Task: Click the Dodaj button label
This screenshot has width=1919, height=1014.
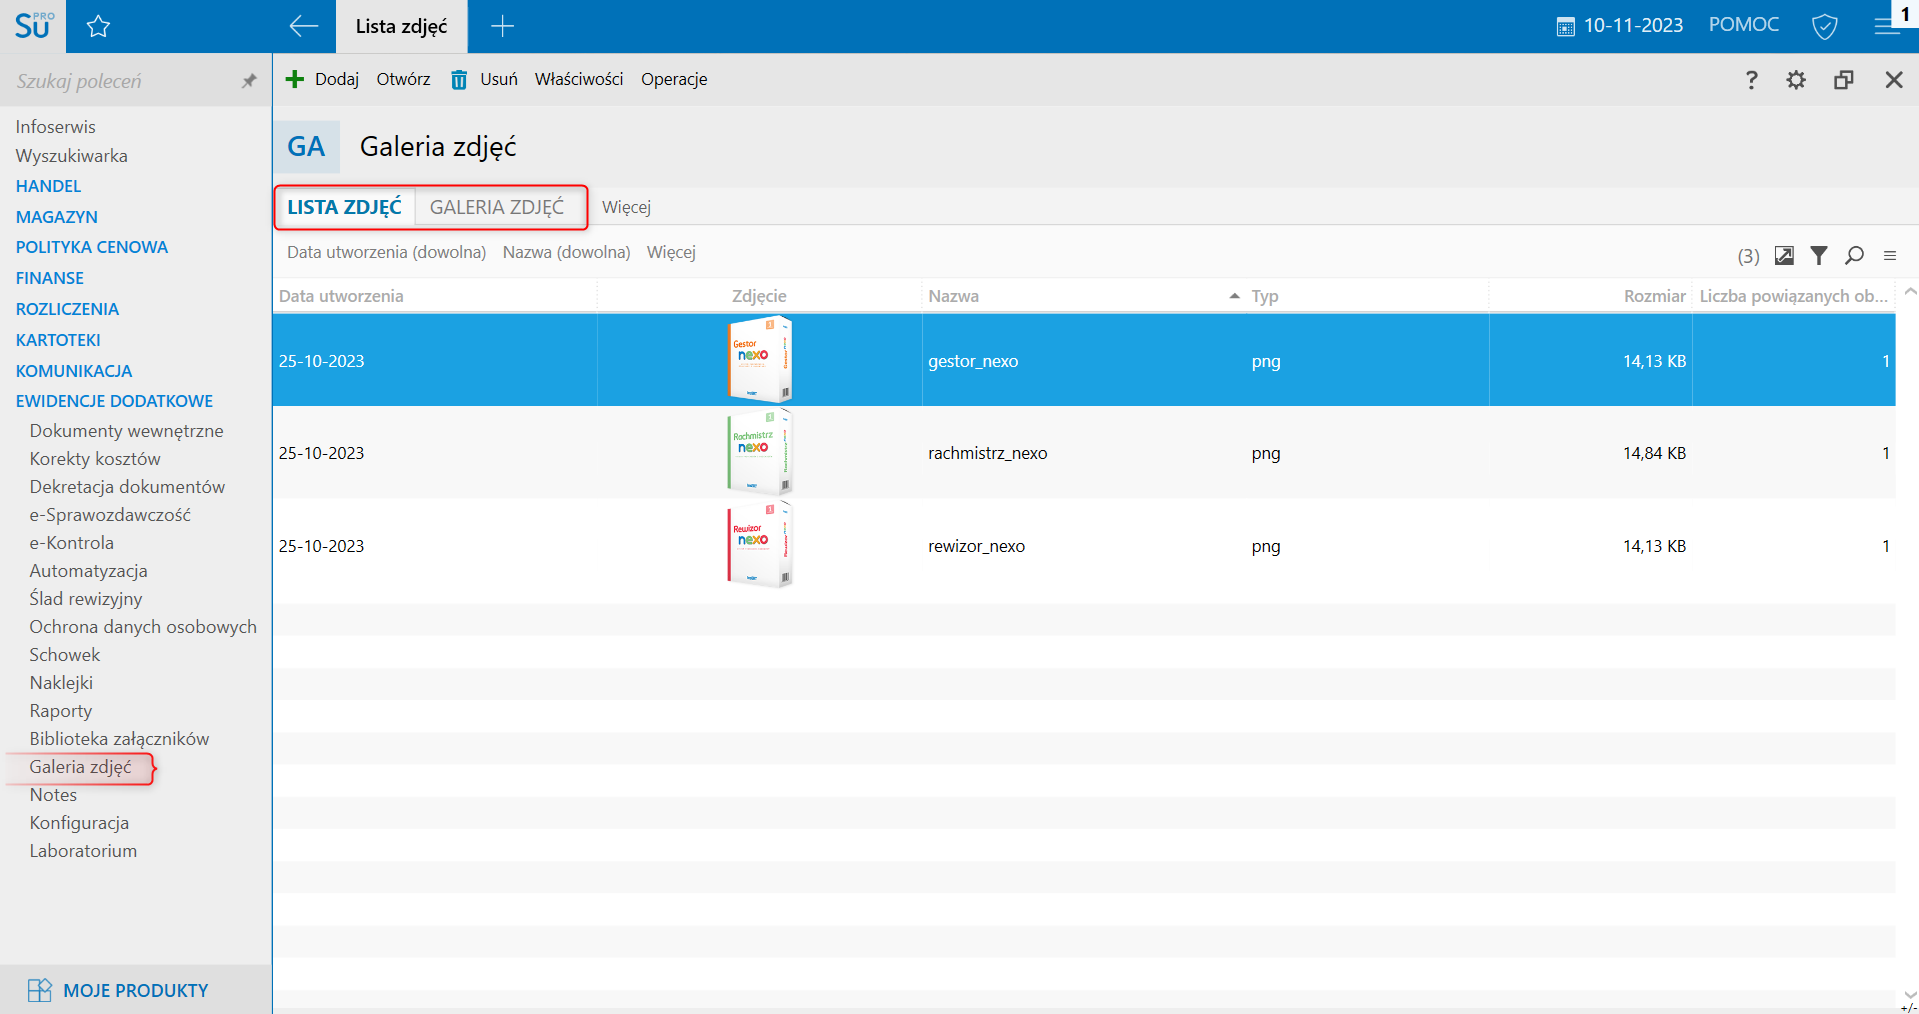Action: [x=337, y=79]
